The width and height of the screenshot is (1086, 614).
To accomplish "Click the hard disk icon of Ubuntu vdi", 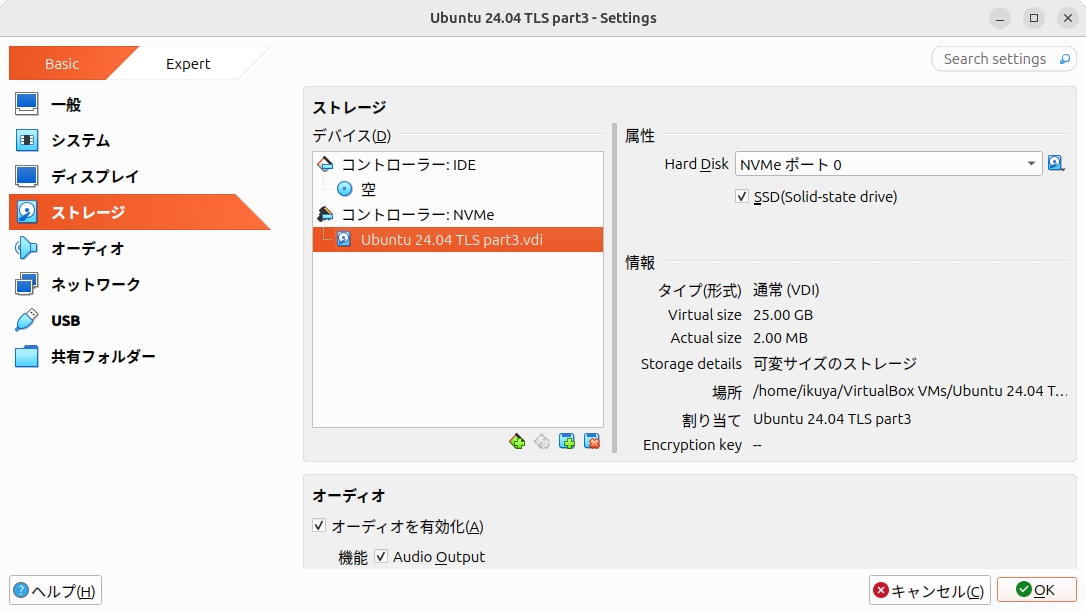I will tap(344, 240).
